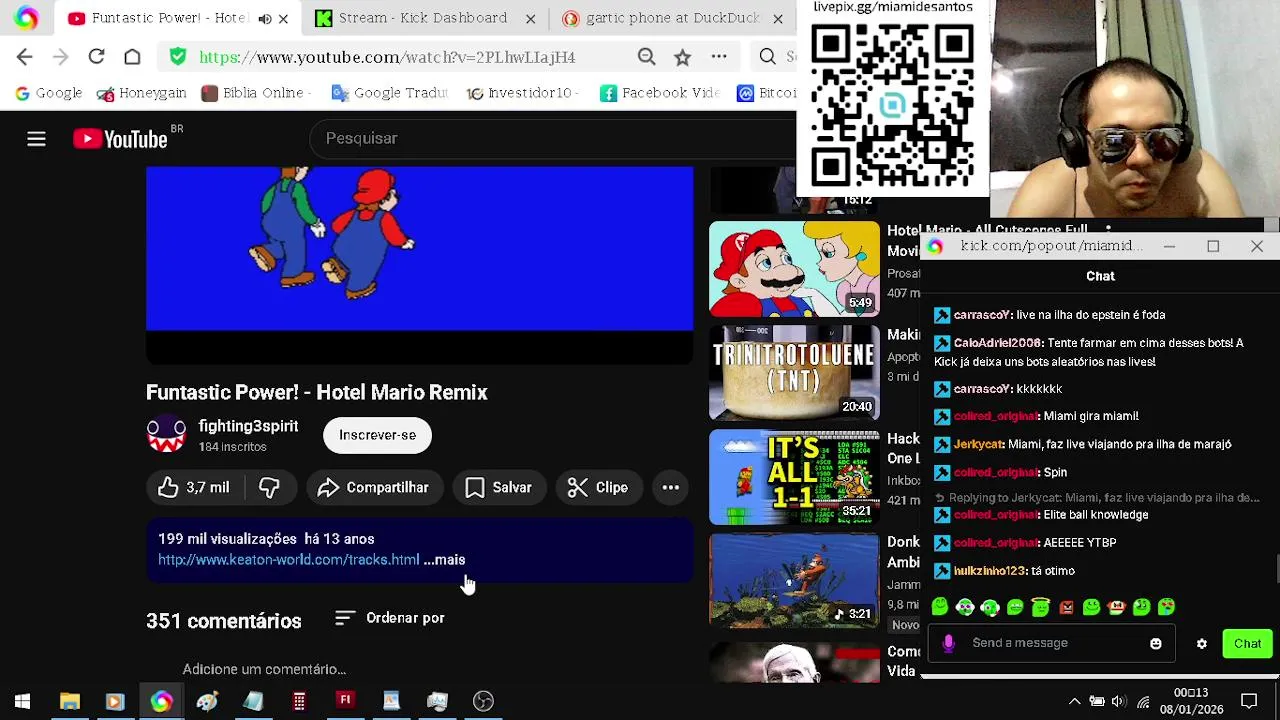Open the YouTube hamburger guide menu
Viewport: 1280px width, 720px height.
[x=36, y=139]
